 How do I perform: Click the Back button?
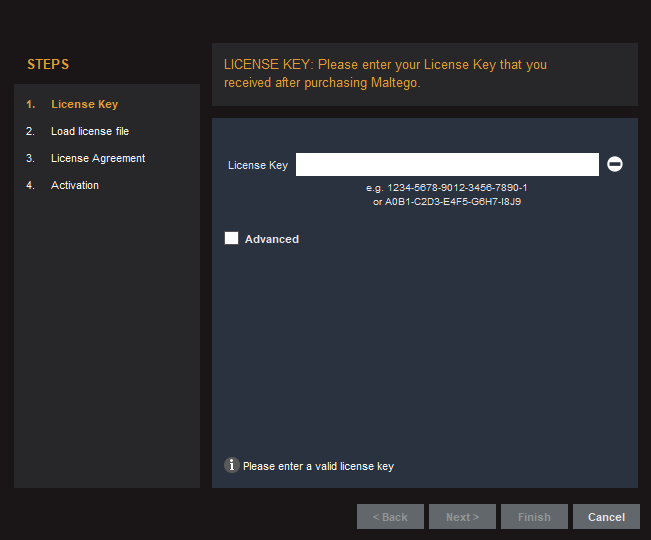tap(390, 517)
